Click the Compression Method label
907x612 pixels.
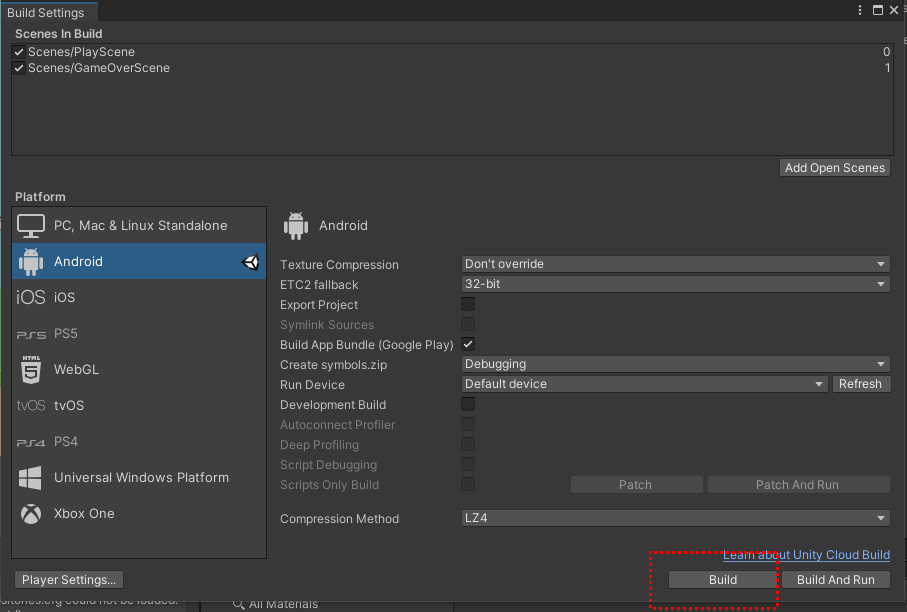pos(340,519)
